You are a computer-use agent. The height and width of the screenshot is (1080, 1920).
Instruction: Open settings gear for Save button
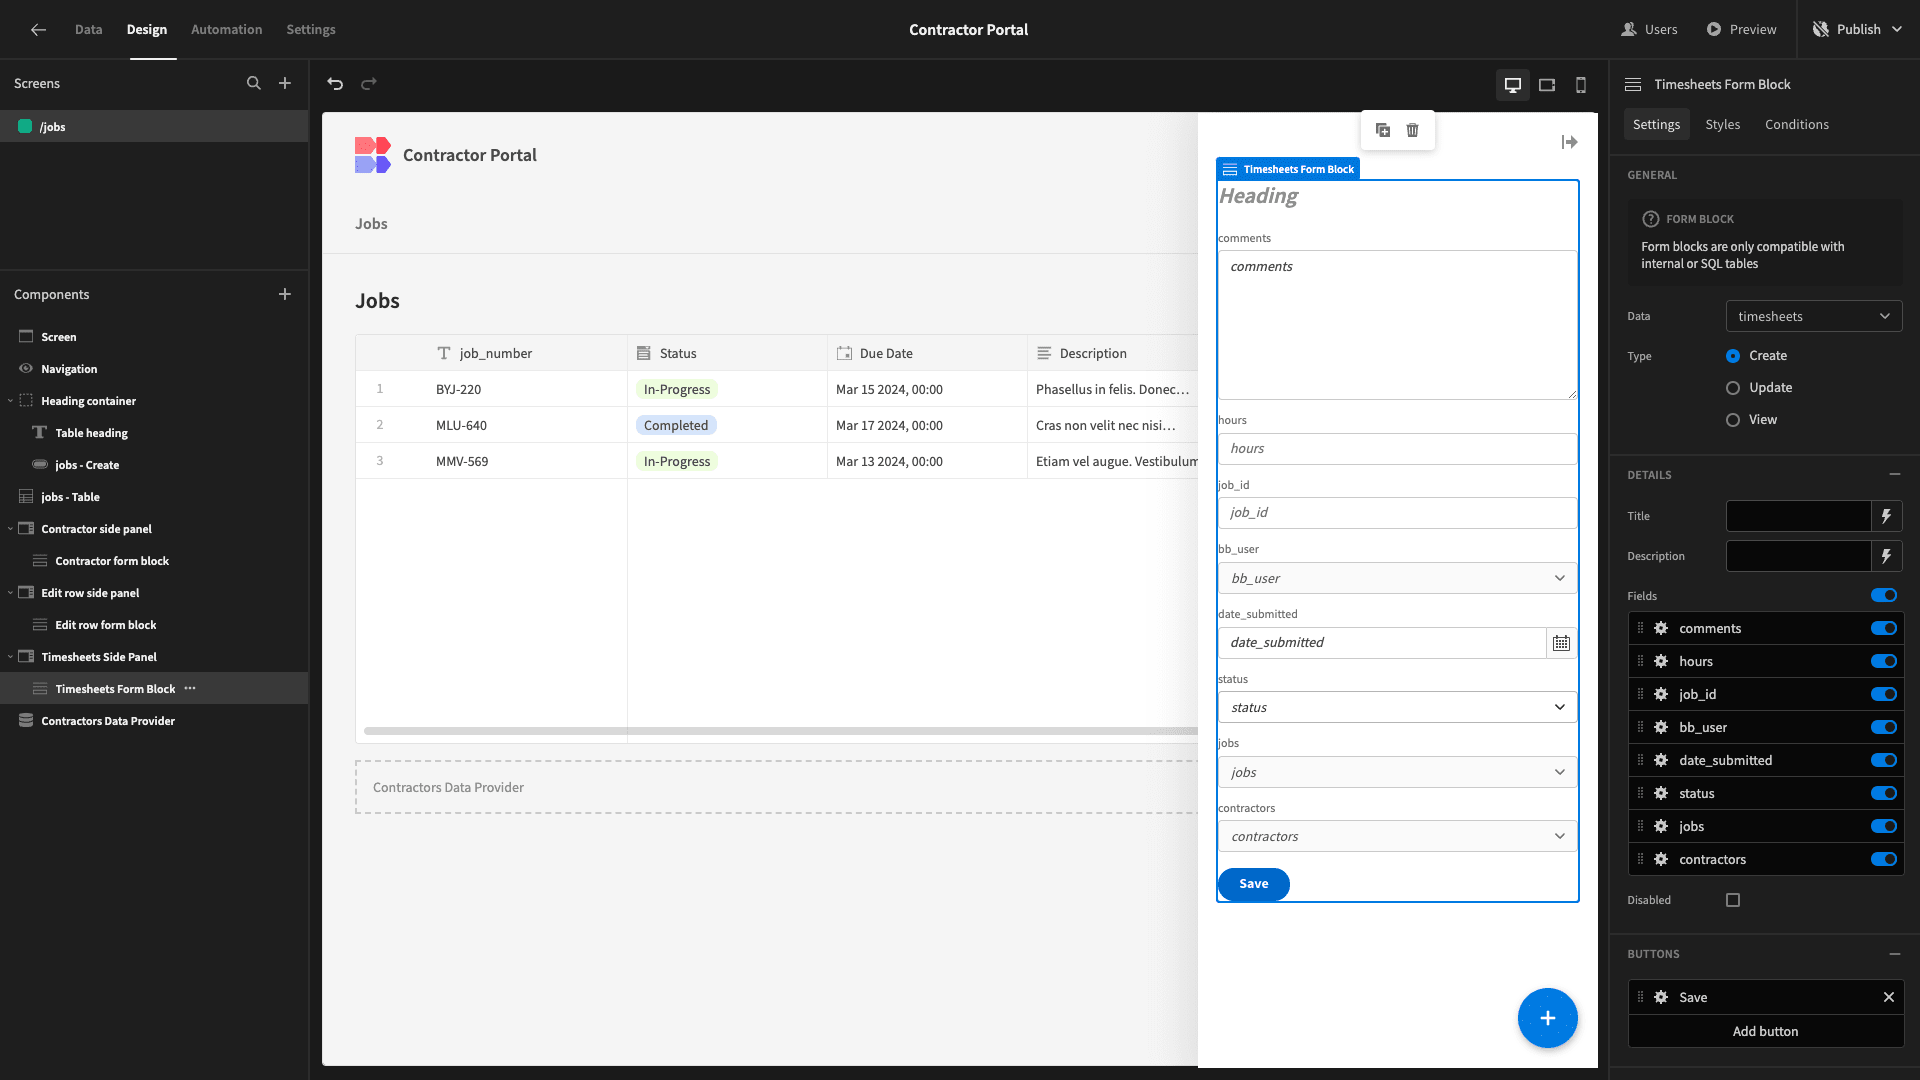[x=1661, y=998]
